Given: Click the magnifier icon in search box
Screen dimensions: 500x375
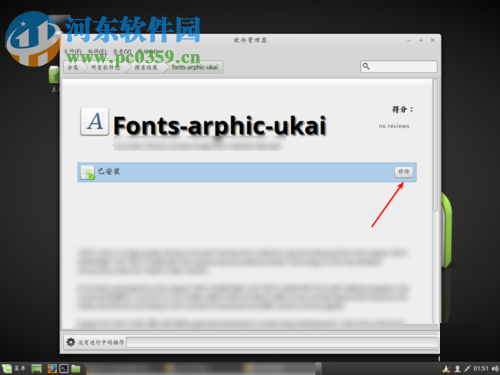Looking at the screenshot, I should [366, 66].
